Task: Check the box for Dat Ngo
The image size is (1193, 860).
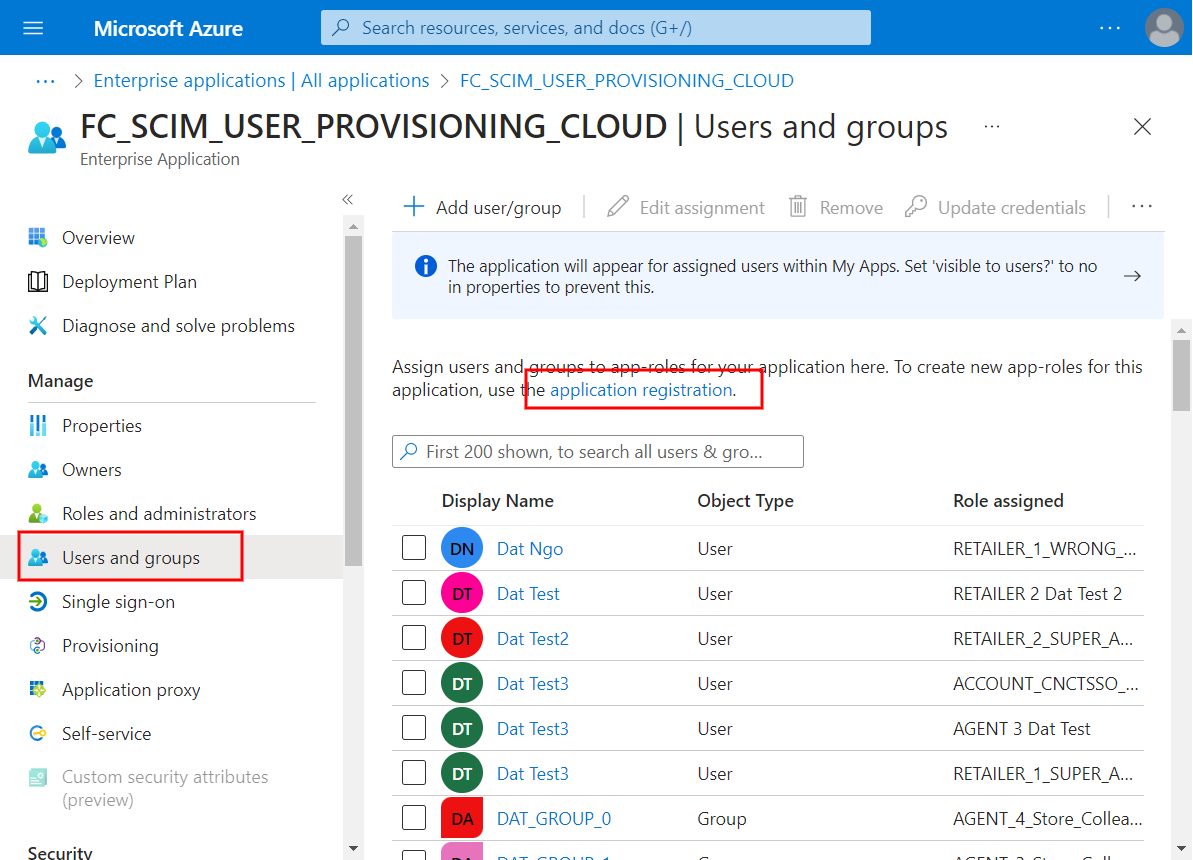Action: click(x=414, y=549)
